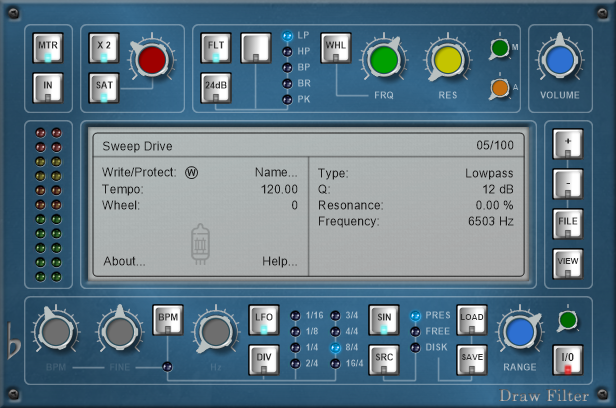The width and height of the screenshot is (616, 408).
Task: Click the red drive knob
Action: click(153, 60)
